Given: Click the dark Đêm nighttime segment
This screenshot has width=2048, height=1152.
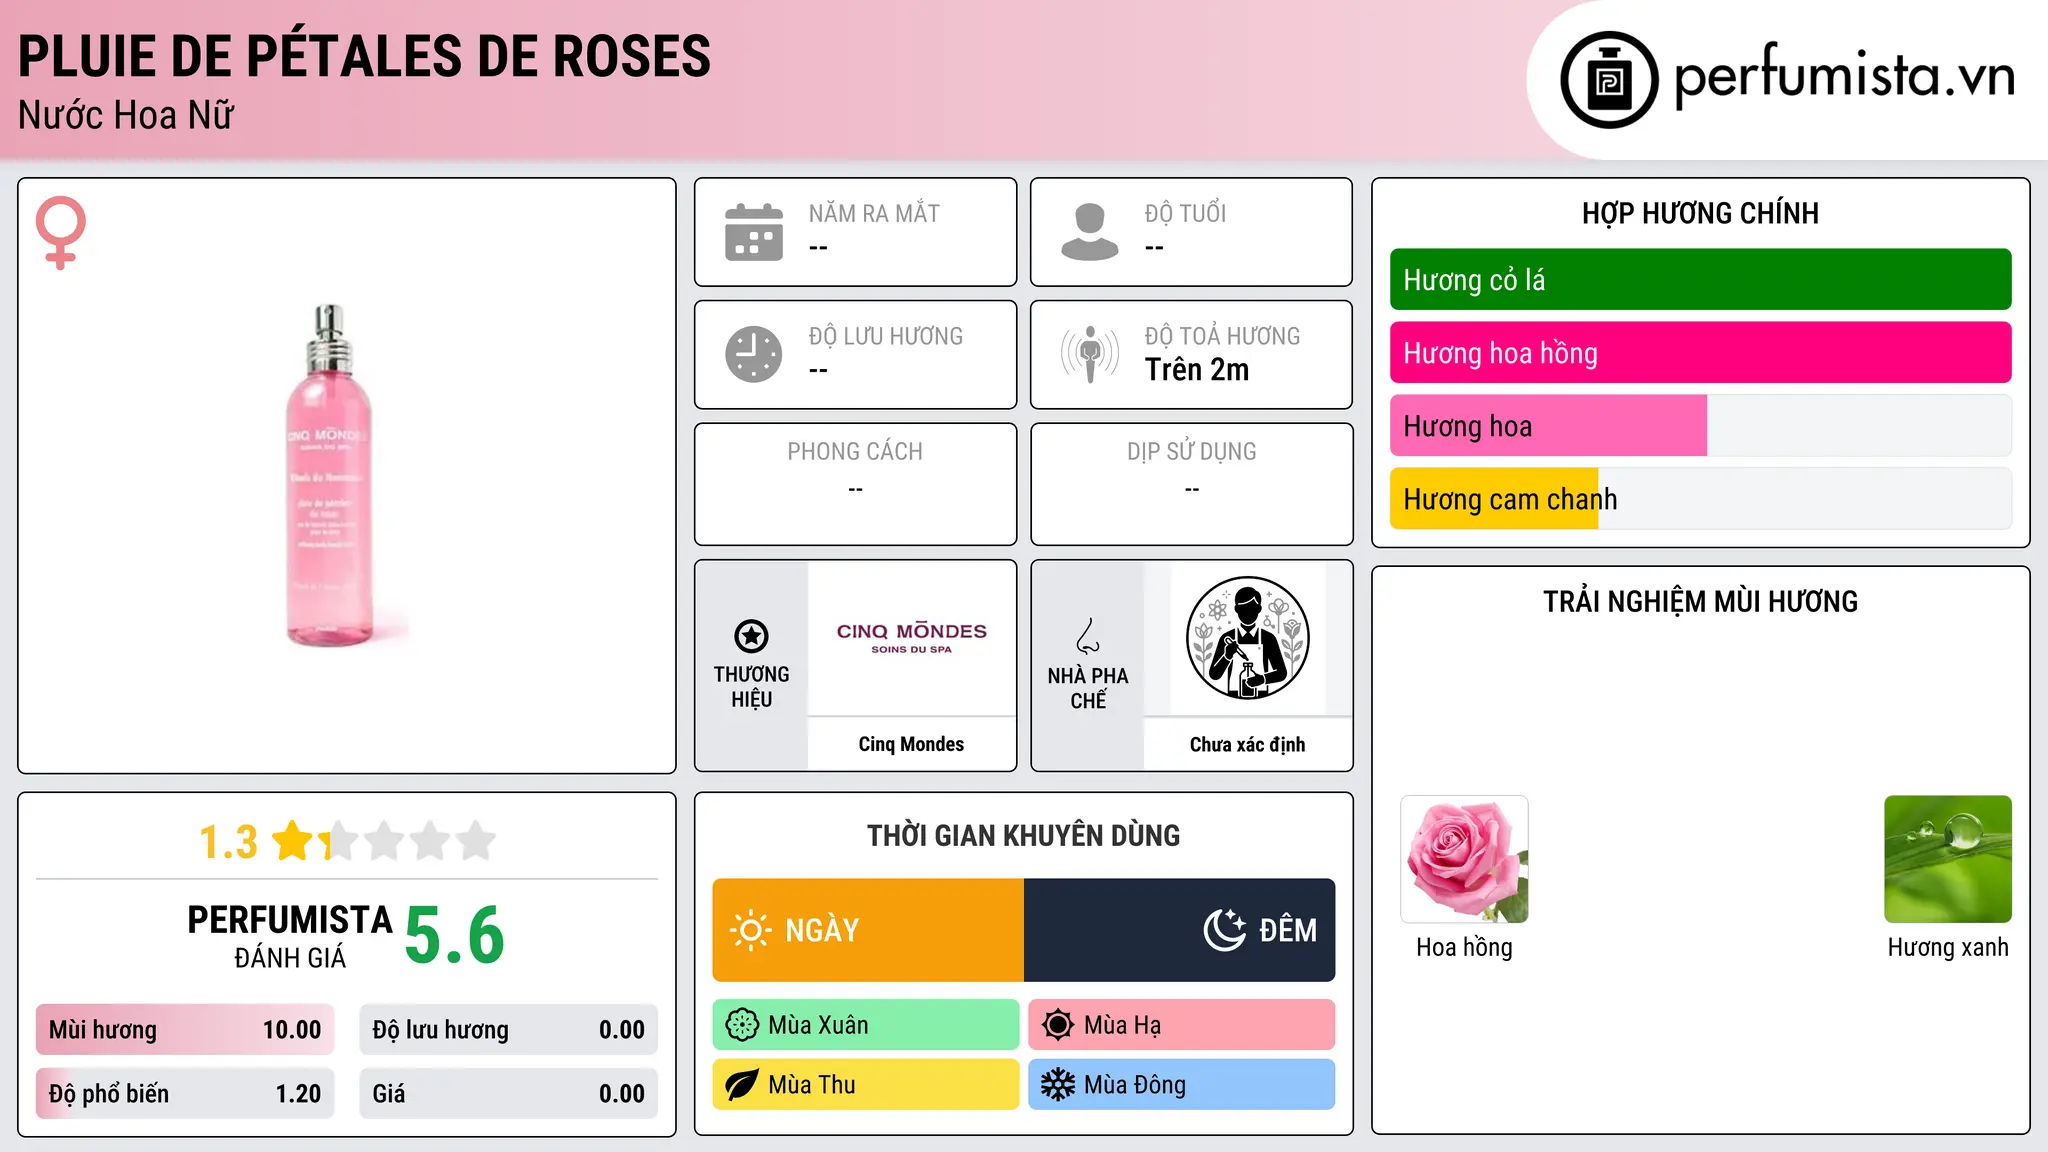Looking at the screenshot, I should pos(1179,930).
